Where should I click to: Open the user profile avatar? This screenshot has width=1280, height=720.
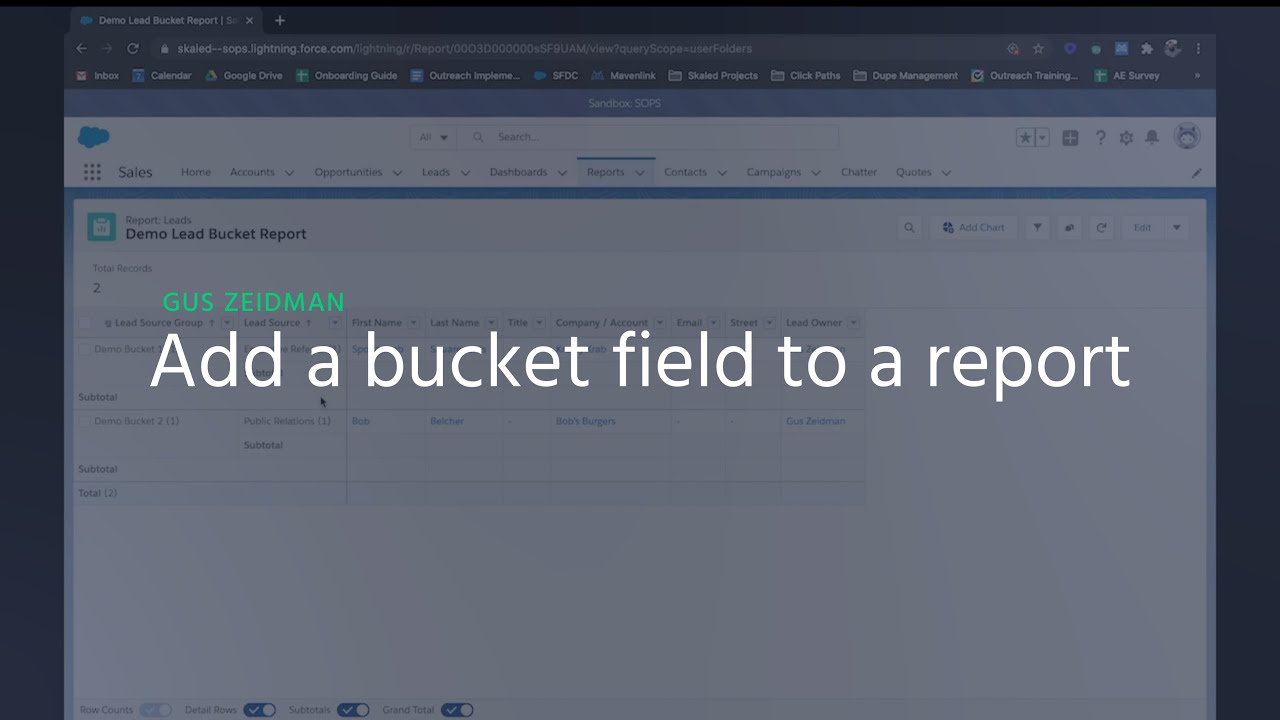(1187, 137)
